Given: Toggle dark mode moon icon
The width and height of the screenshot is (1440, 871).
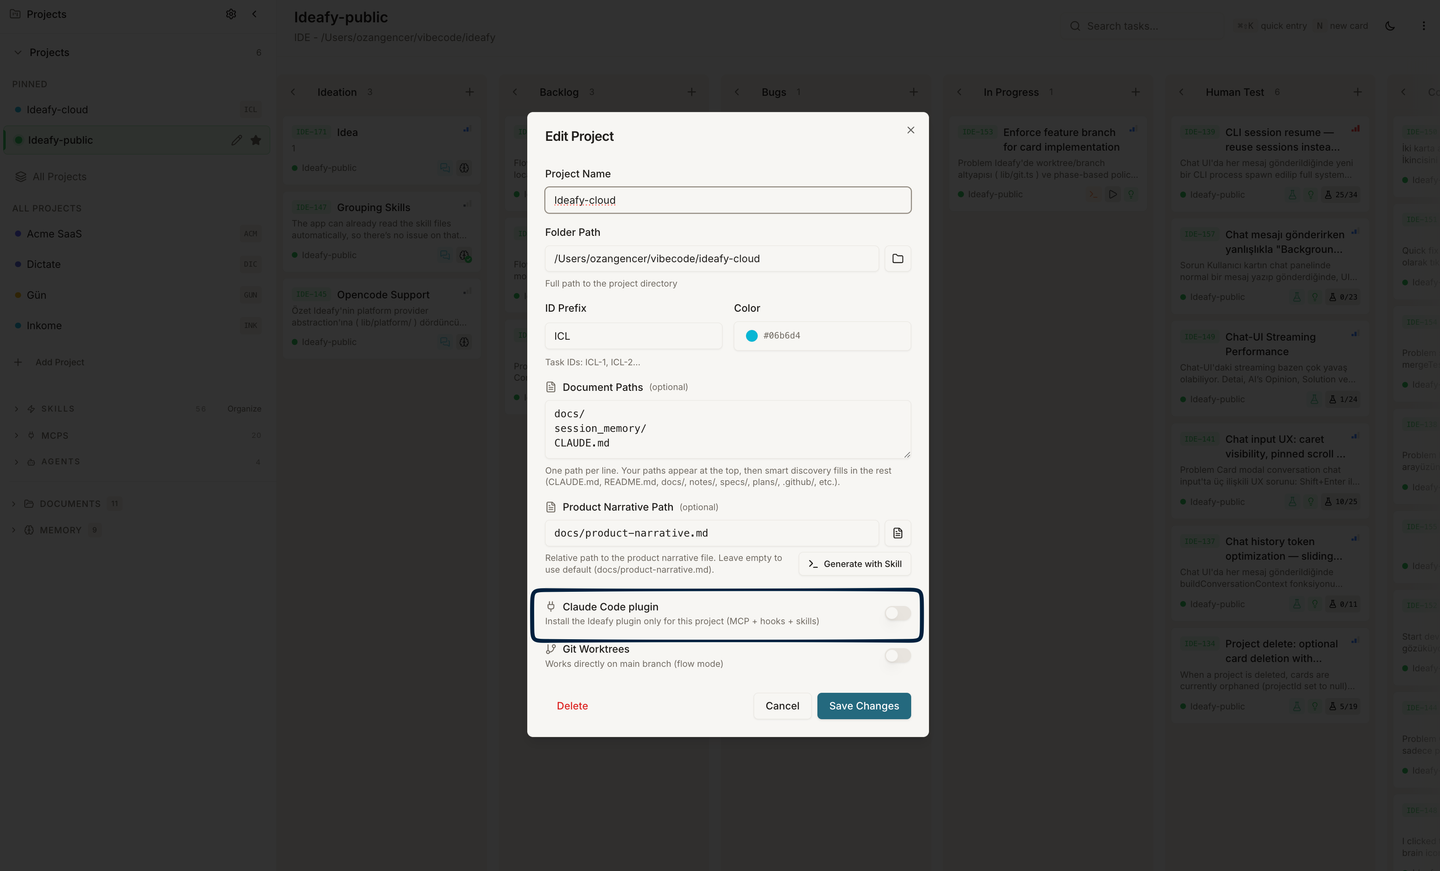Looking at the screenshot, I should (x=1390, y=26).
